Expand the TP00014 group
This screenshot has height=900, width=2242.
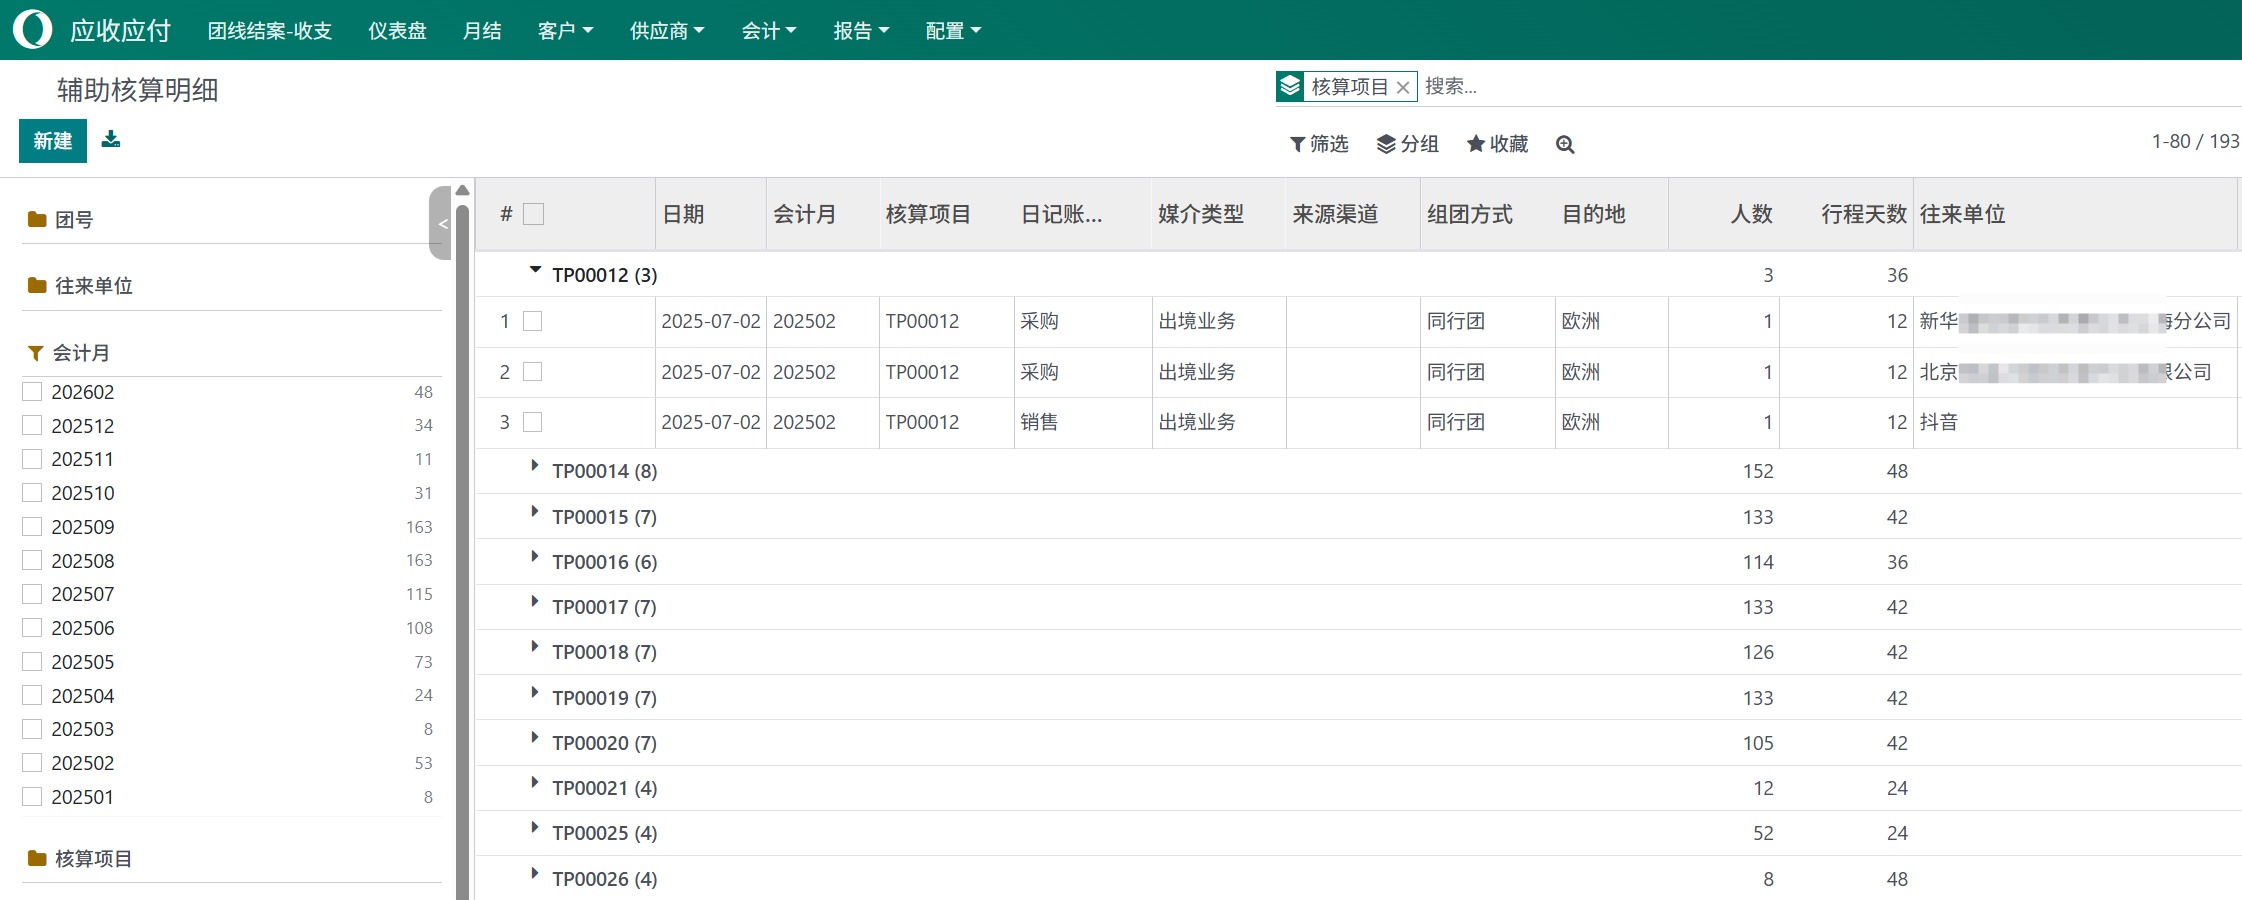[533, 470]
